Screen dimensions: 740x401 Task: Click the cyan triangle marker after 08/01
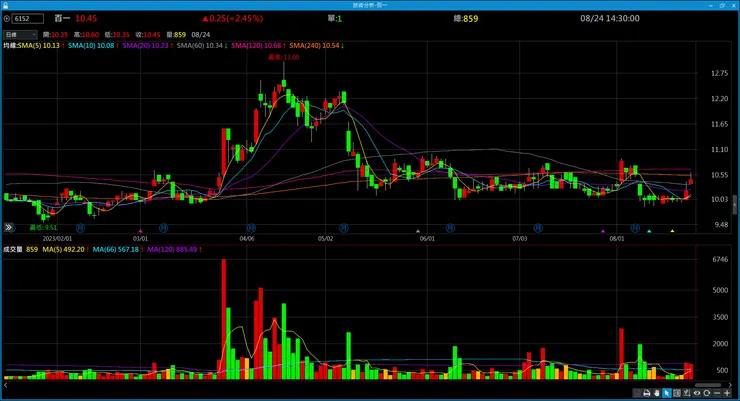(649, 231)
